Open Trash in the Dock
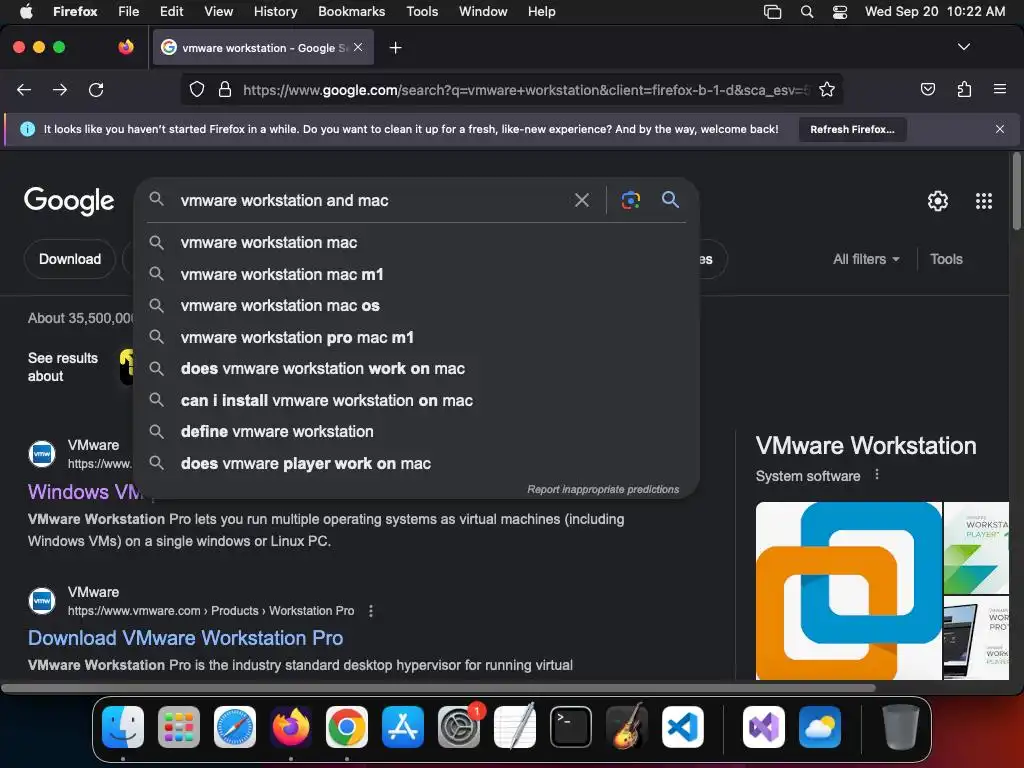Image resolution: width=1024 pixels, height=768 pixels. pos(901,727)
